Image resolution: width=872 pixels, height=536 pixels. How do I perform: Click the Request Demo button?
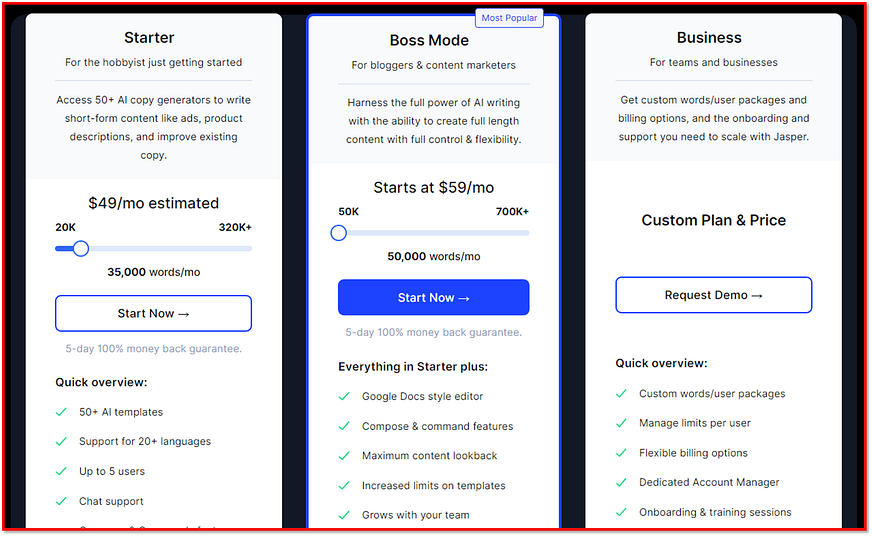coord(713,295)
